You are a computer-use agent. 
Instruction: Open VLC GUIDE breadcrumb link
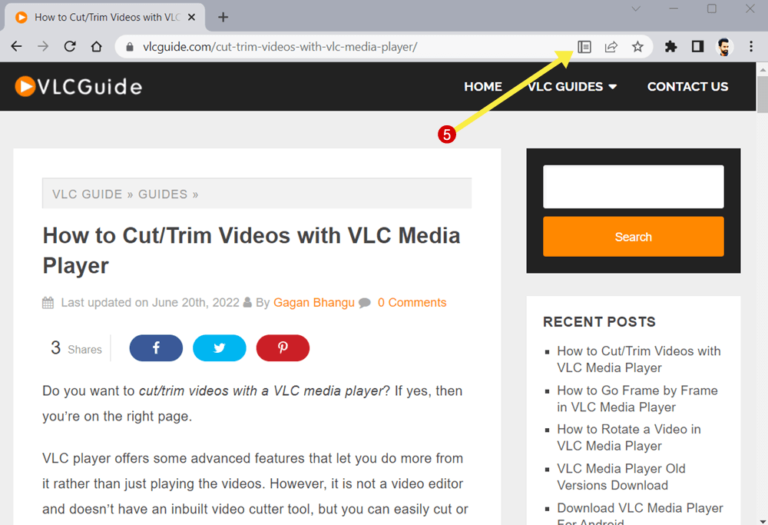pyautogui.click(x=87, y=194)
